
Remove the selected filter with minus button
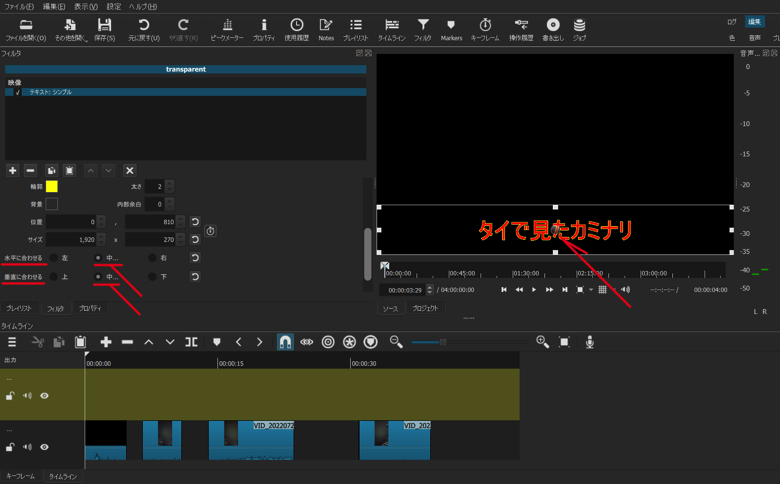30,171
